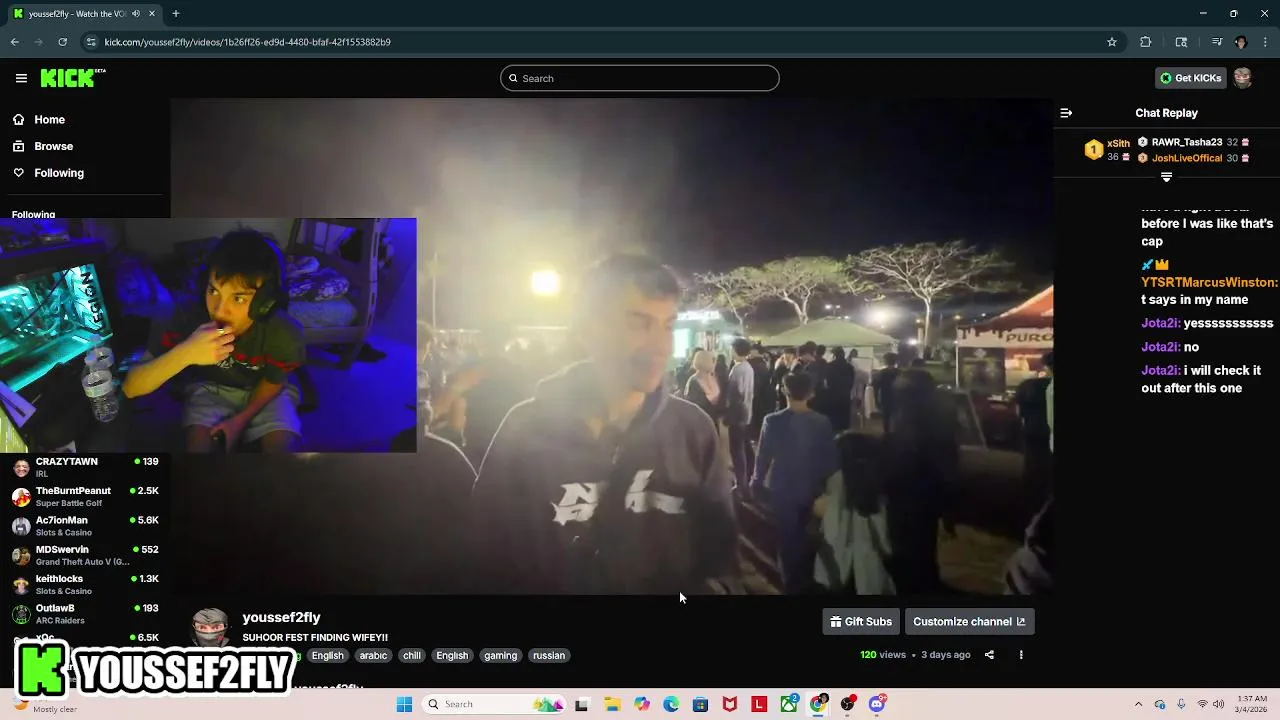Click the Windows taskbar search box

(x=493, y=704)
